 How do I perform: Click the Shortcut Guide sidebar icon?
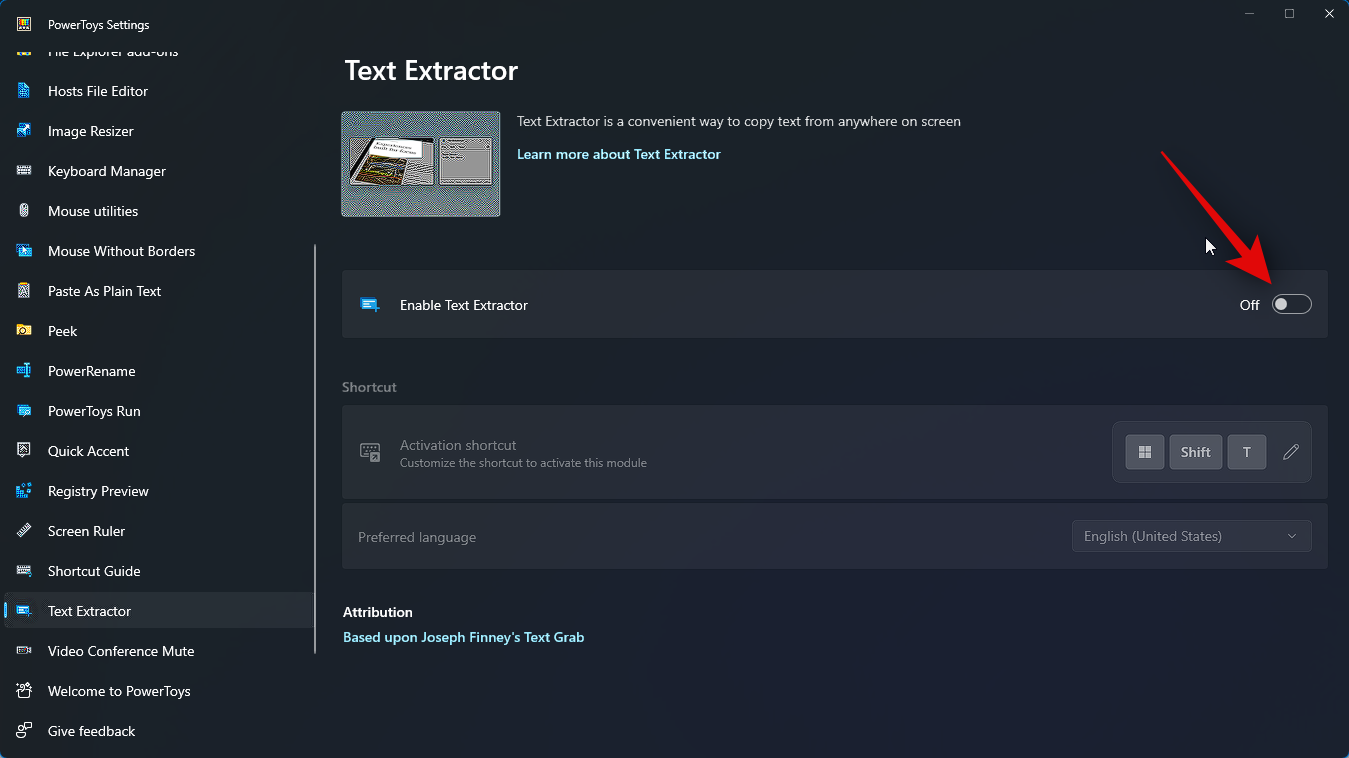[24, 571]
